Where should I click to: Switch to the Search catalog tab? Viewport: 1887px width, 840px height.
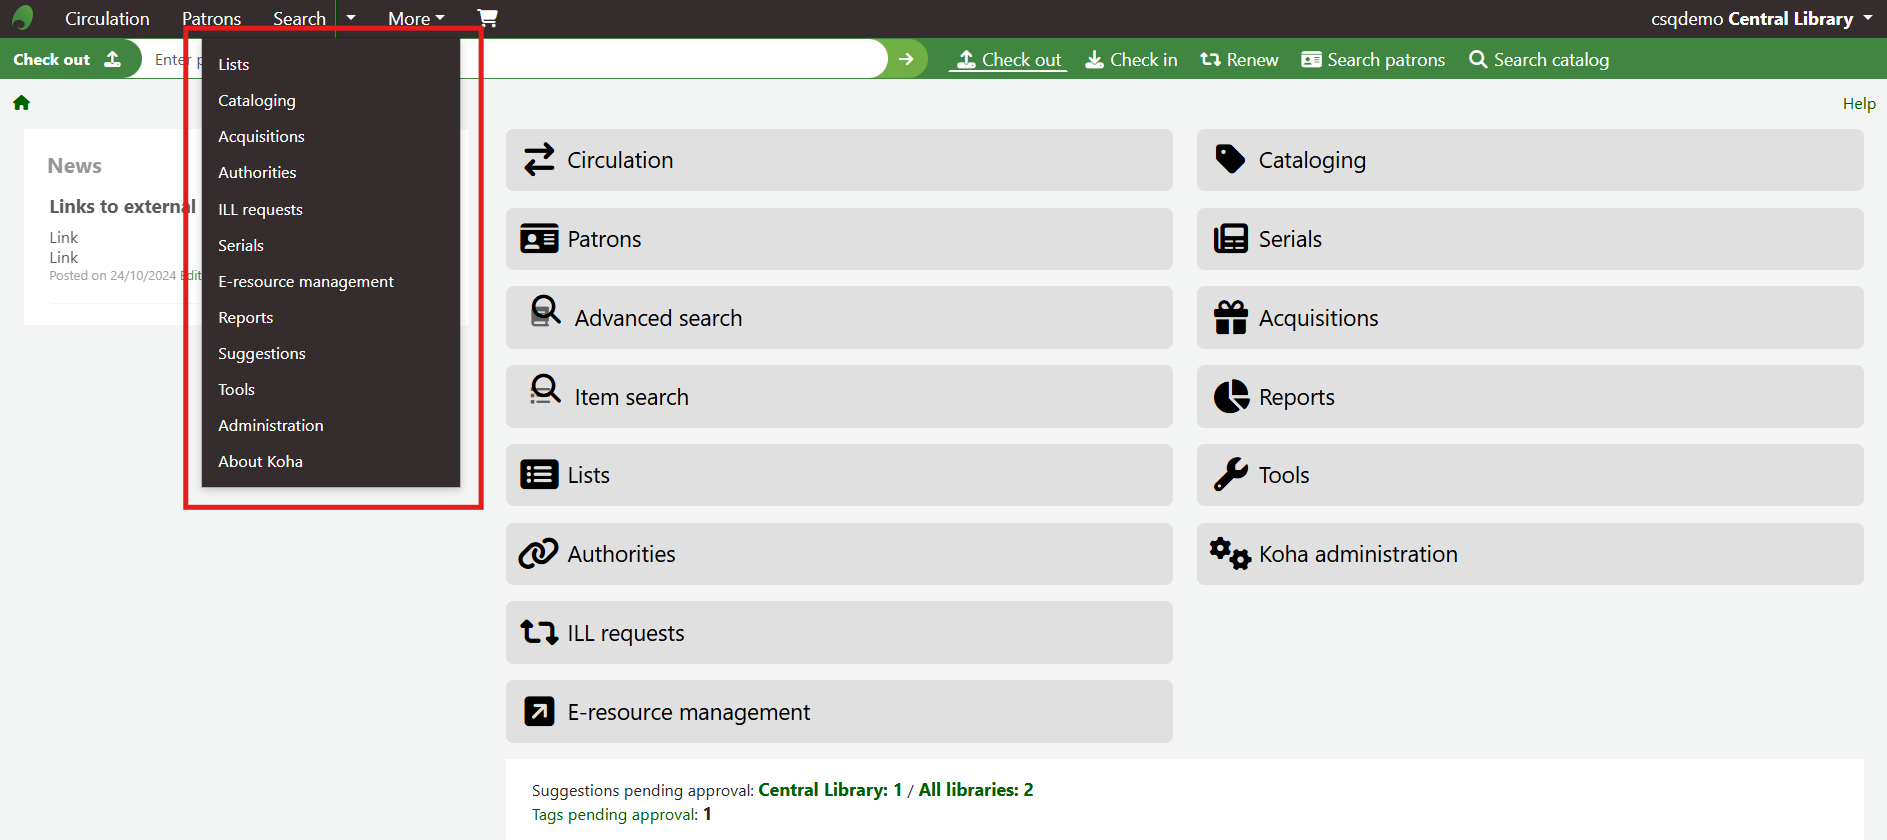click(x=1539, y=60)
